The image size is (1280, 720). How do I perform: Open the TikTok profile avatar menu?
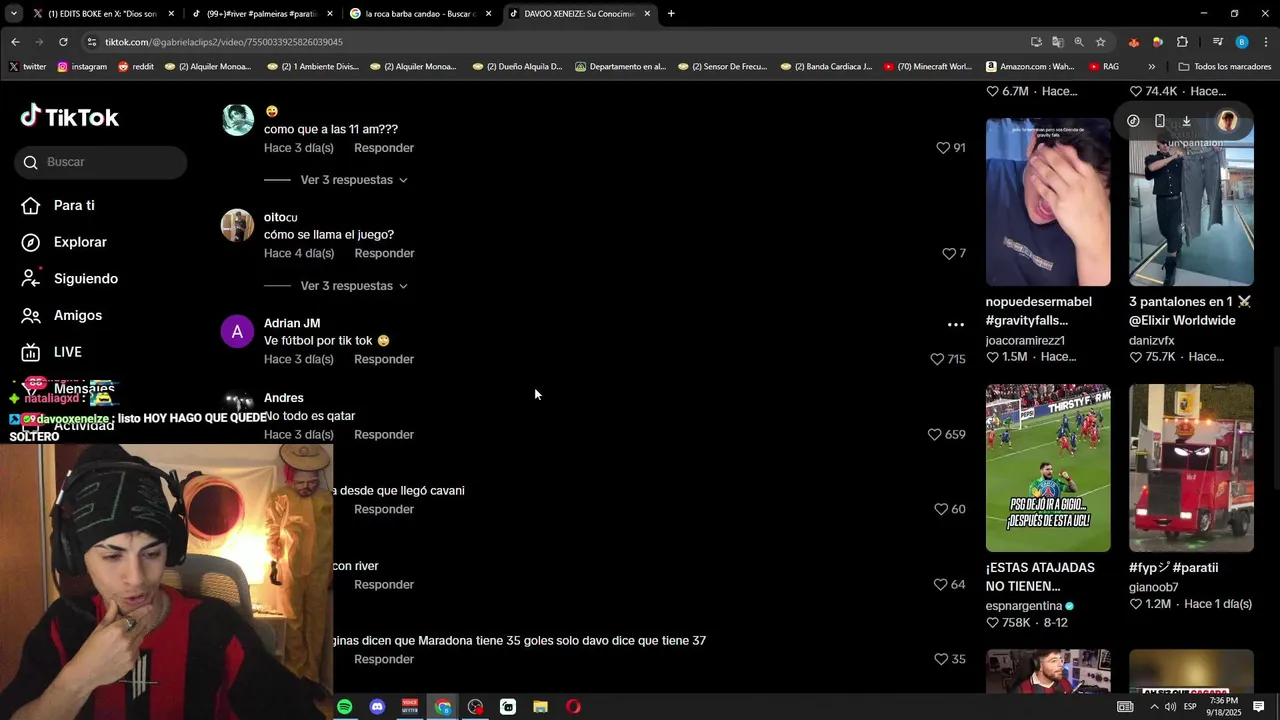pyautogui.click(x=1227, y=121)
